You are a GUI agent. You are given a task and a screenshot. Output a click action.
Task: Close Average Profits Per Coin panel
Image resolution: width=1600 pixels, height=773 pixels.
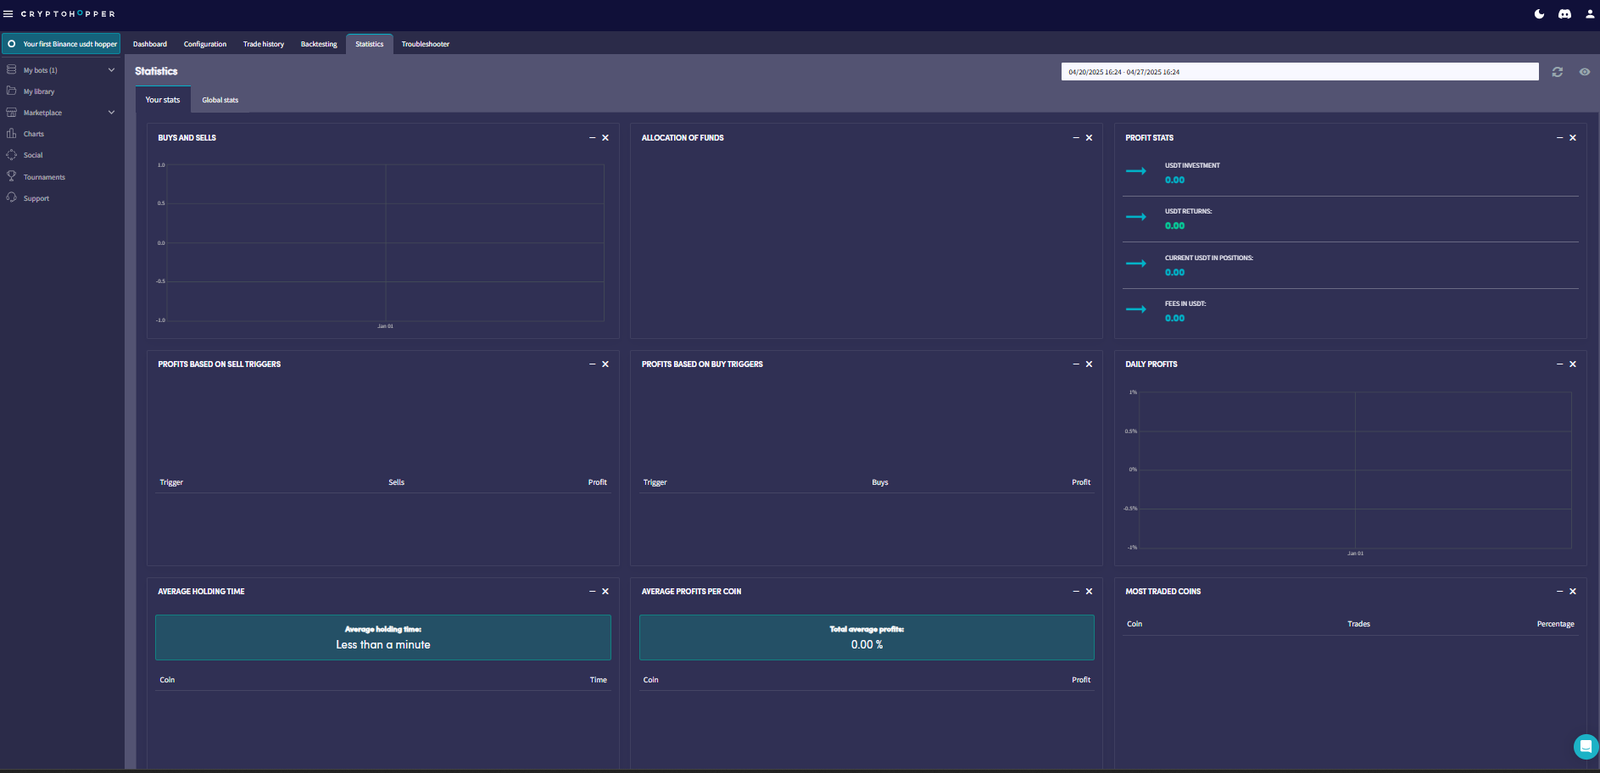point(1089,591)
